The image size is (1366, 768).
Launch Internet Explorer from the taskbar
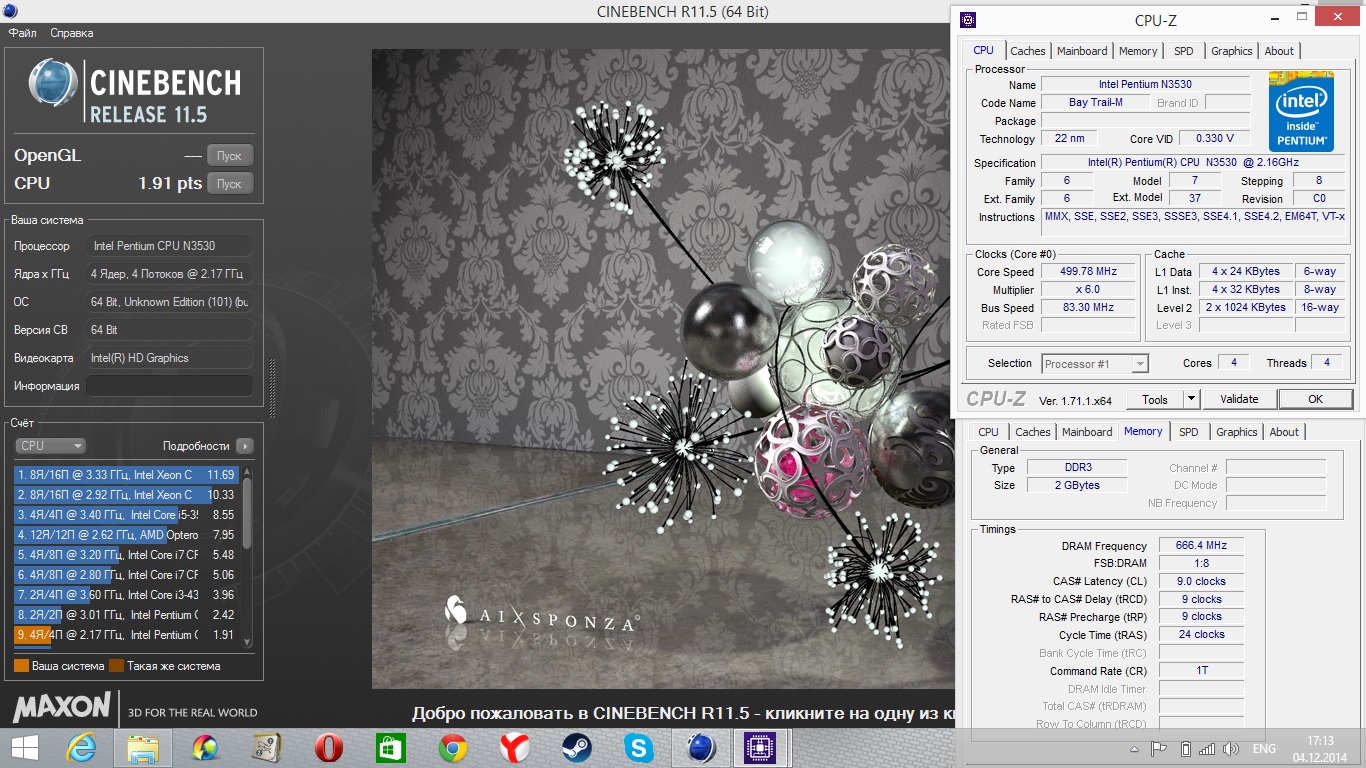81,747
